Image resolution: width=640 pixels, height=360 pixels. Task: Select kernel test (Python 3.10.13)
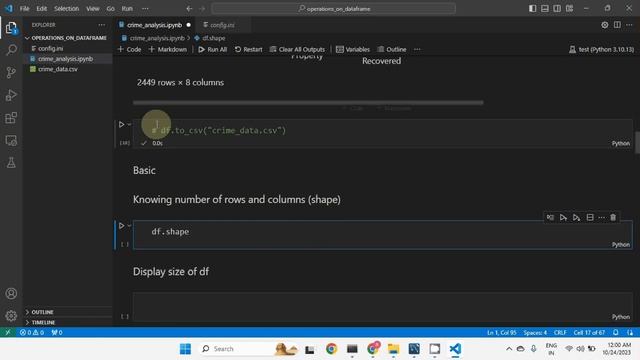(601, 49)
